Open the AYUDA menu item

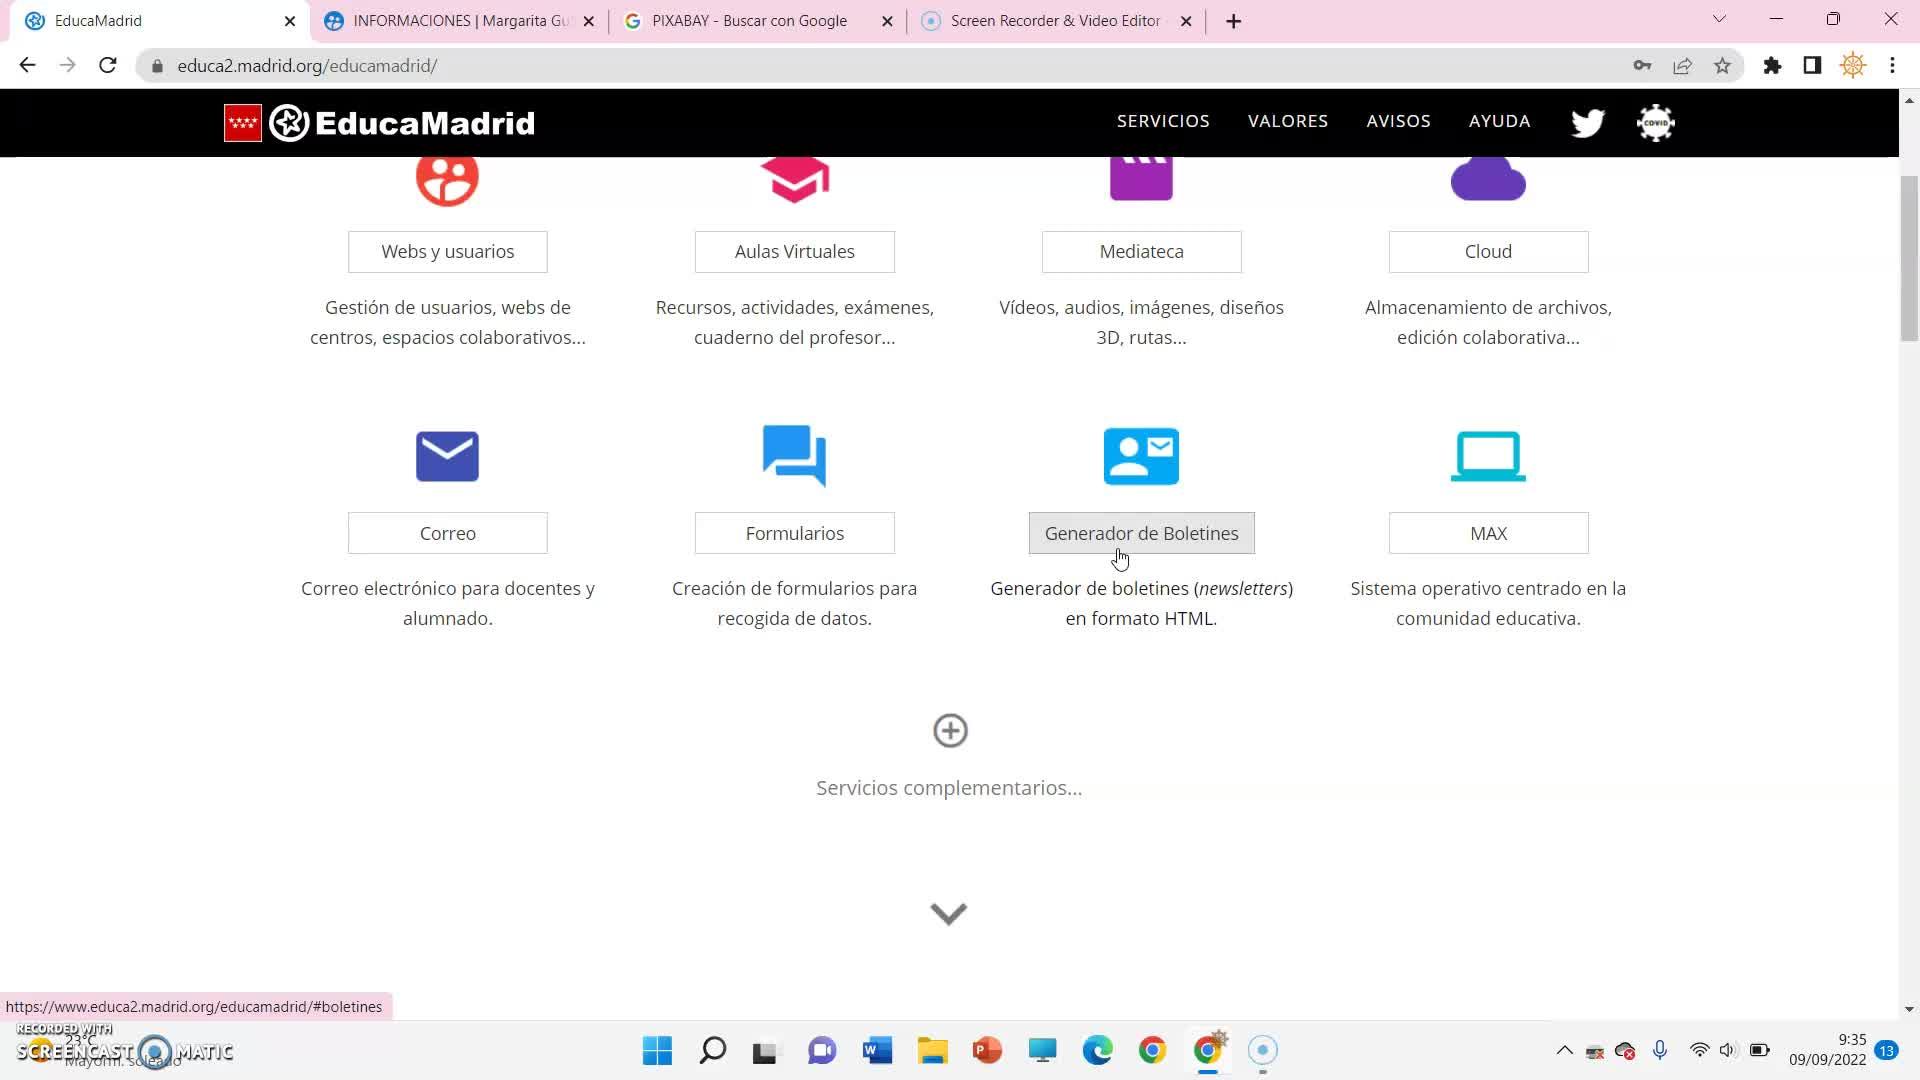click(1499, 121)
